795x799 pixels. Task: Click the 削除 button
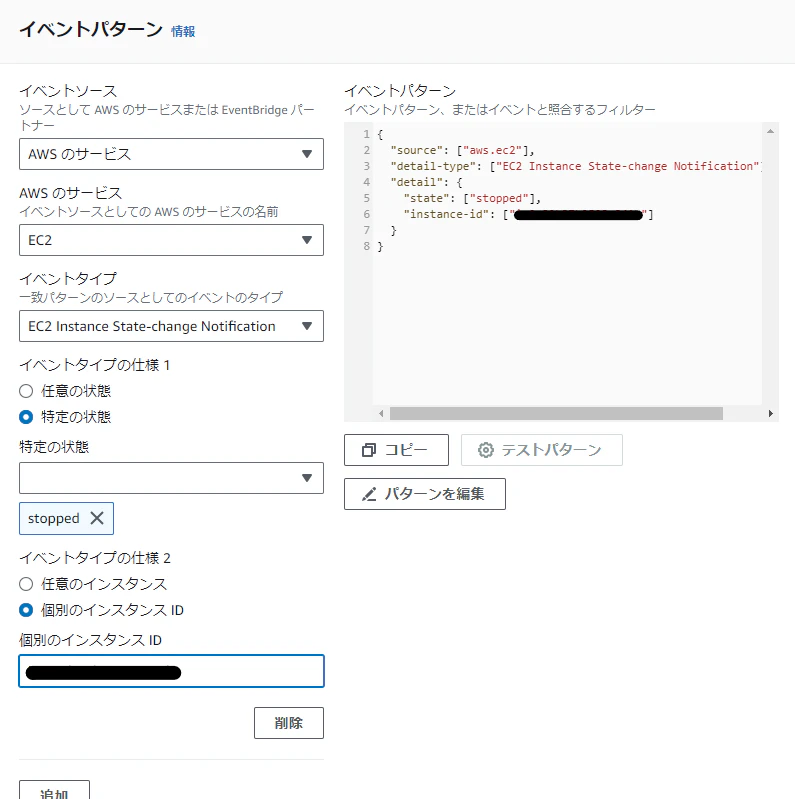[x=289, y=723]
